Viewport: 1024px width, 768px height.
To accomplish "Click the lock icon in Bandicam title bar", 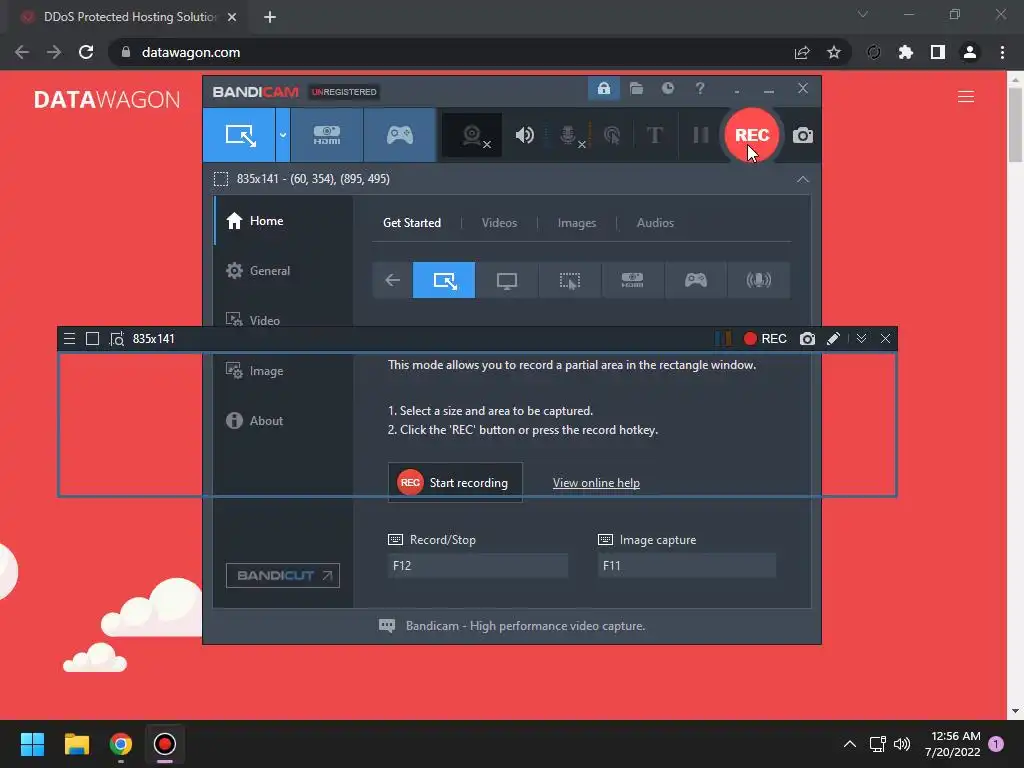I will (x=603, y=88).
